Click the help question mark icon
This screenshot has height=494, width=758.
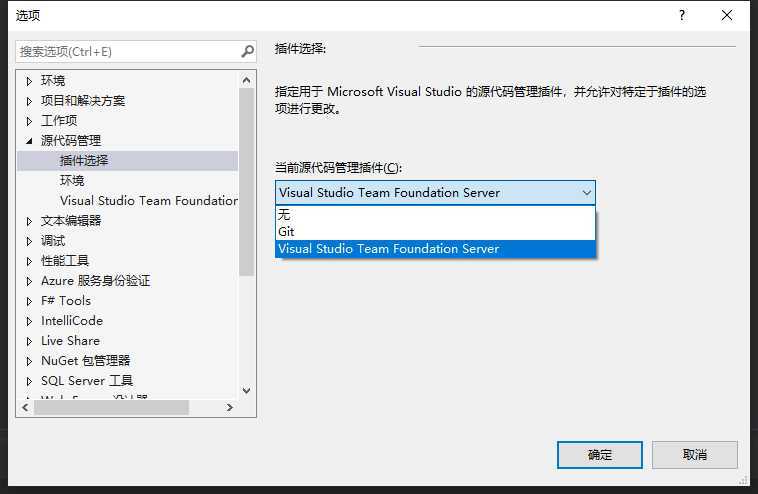click(682, 15)
